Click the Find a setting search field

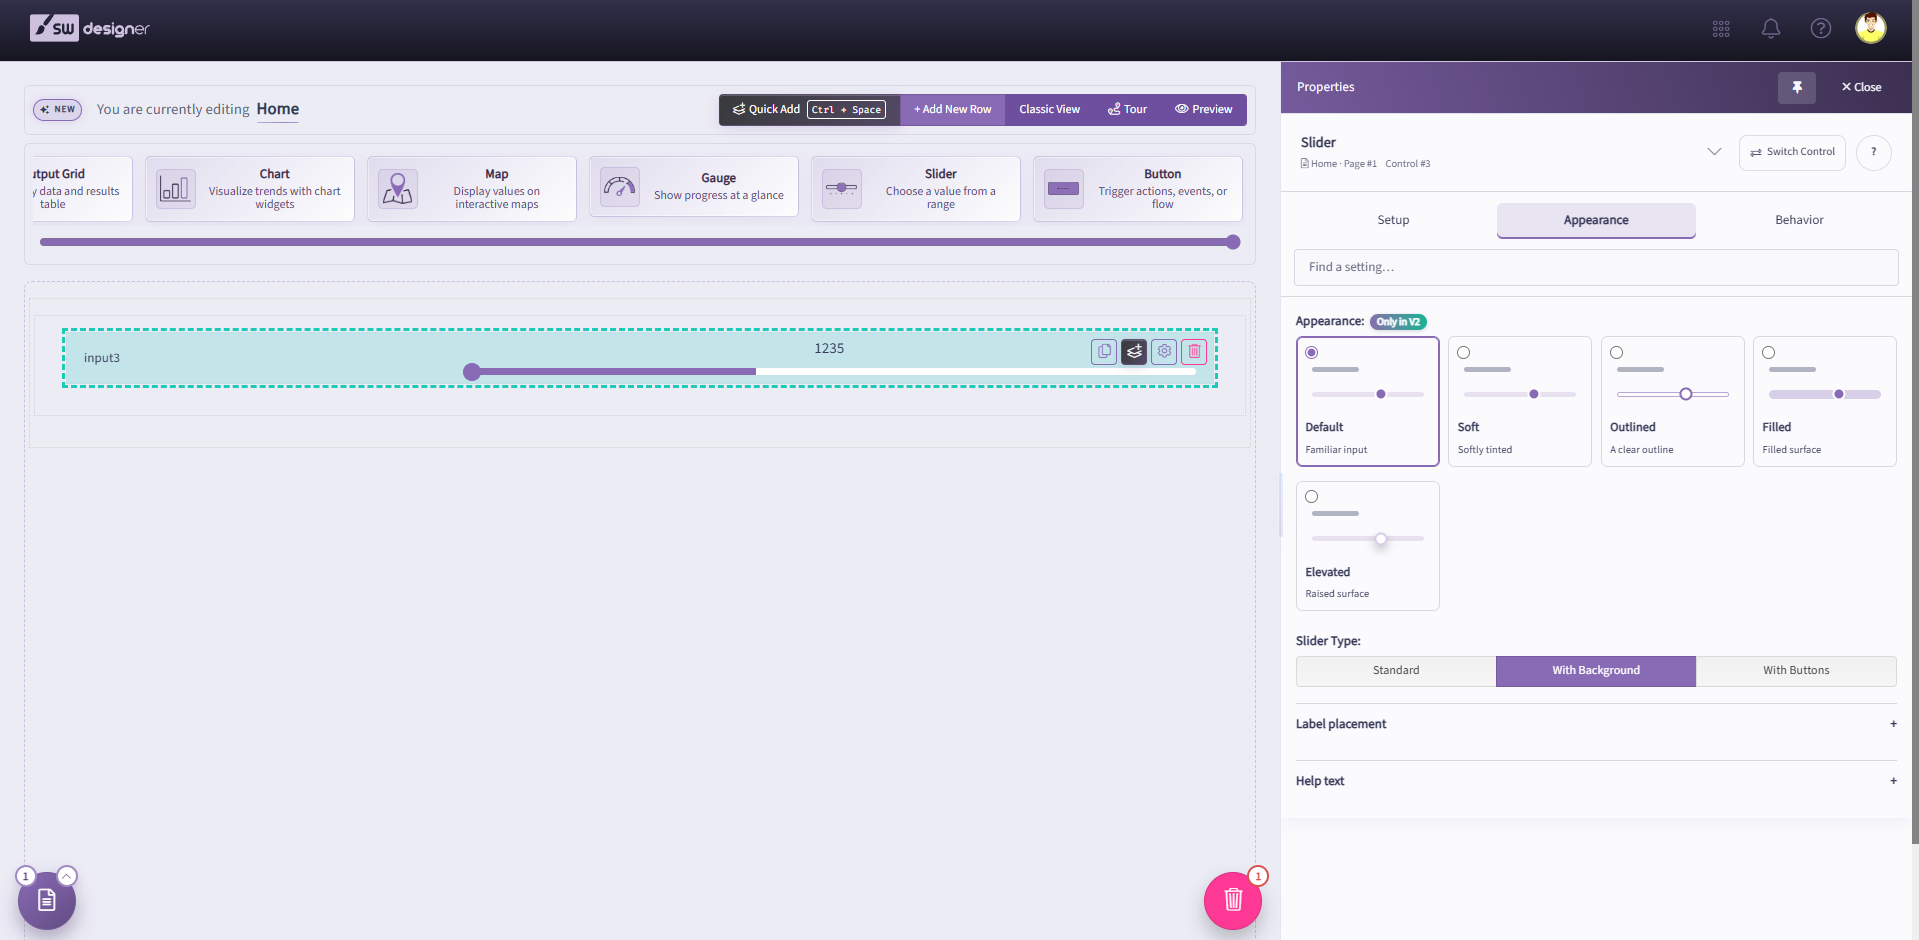pyautogui.click(x=1596, y=267)
